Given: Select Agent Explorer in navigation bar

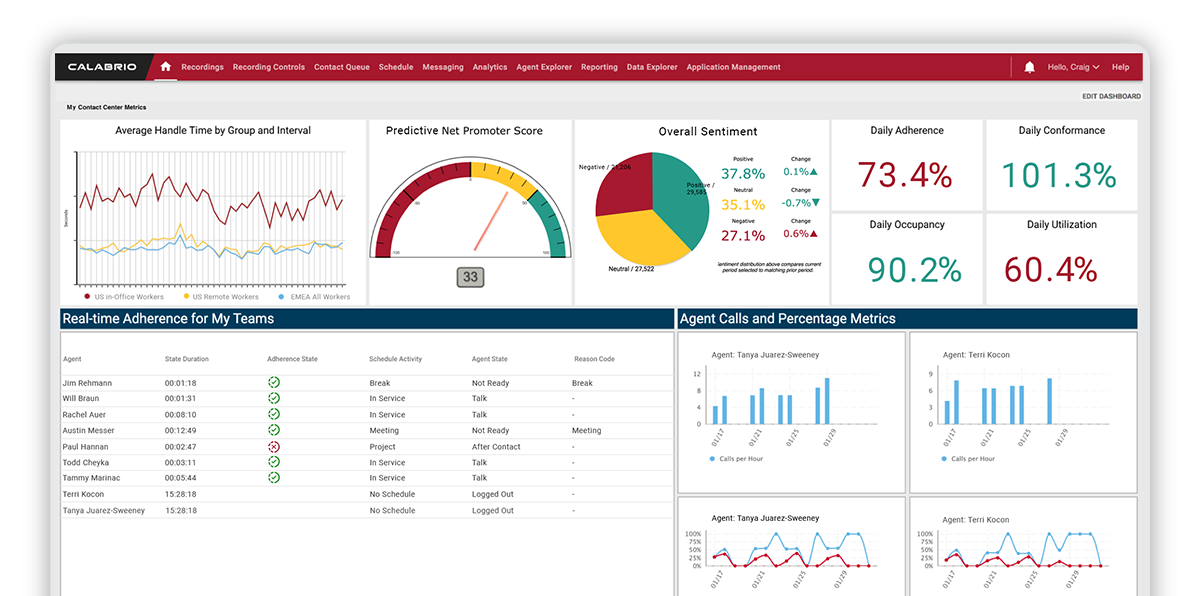Looking at the screenshot, I should click(x=544, y=67).
